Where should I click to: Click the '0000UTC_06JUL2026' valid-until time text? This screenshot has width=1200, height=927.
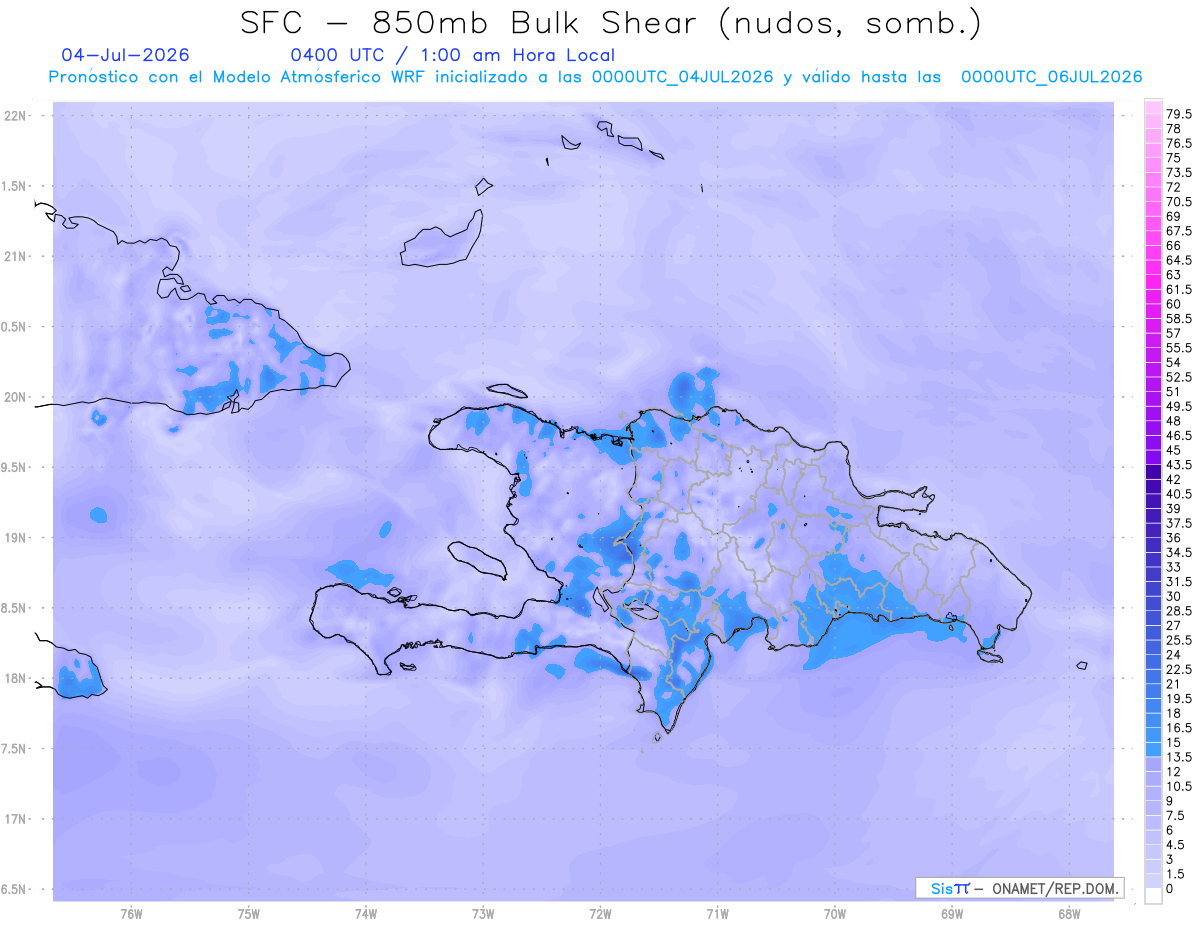coord(1051,77)
